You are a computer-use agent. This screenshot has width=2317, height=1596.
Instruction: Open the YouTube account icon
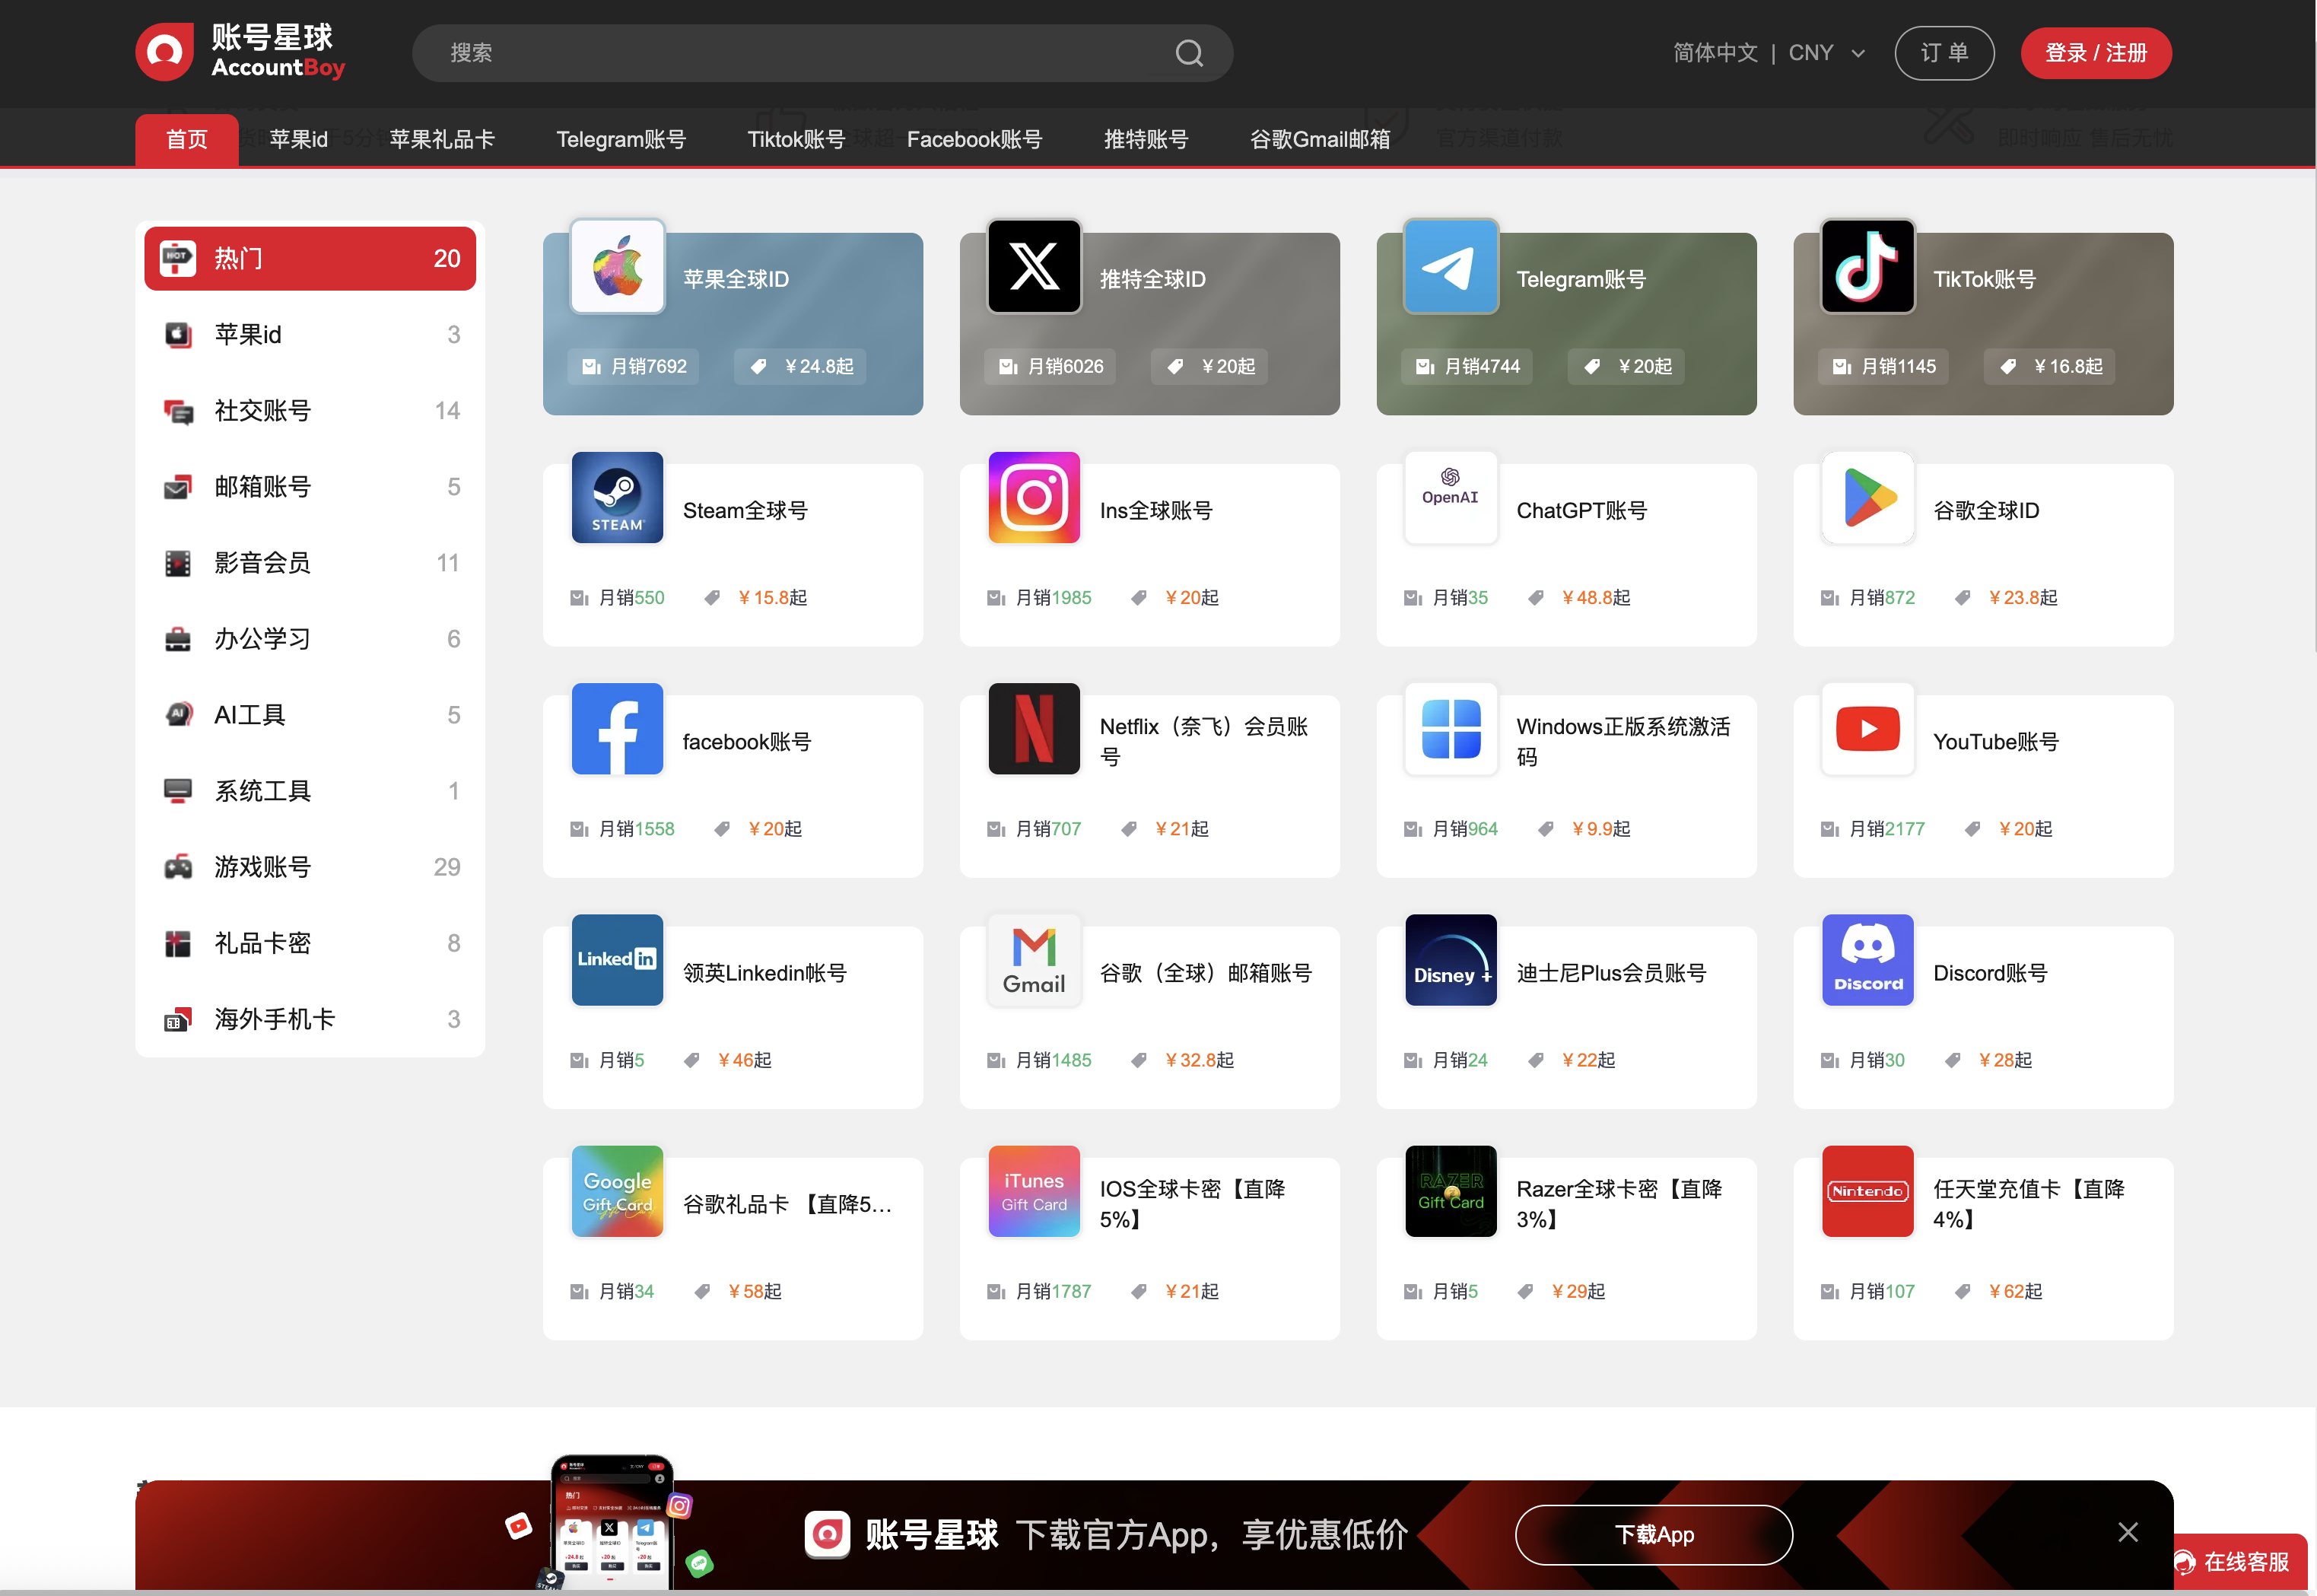[1867, 729]
